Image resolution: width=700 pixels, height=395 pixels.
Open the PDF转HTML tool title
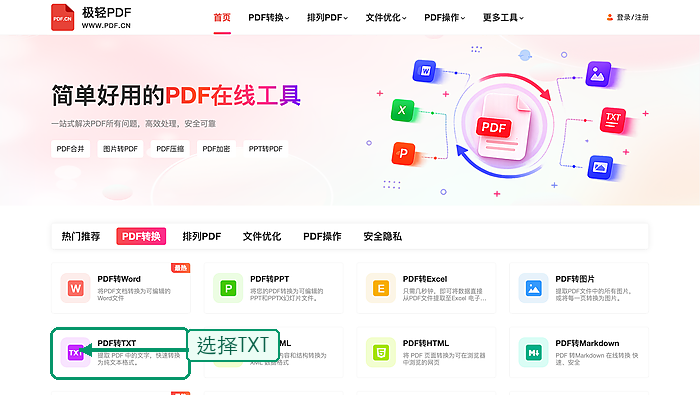[426, 343]
